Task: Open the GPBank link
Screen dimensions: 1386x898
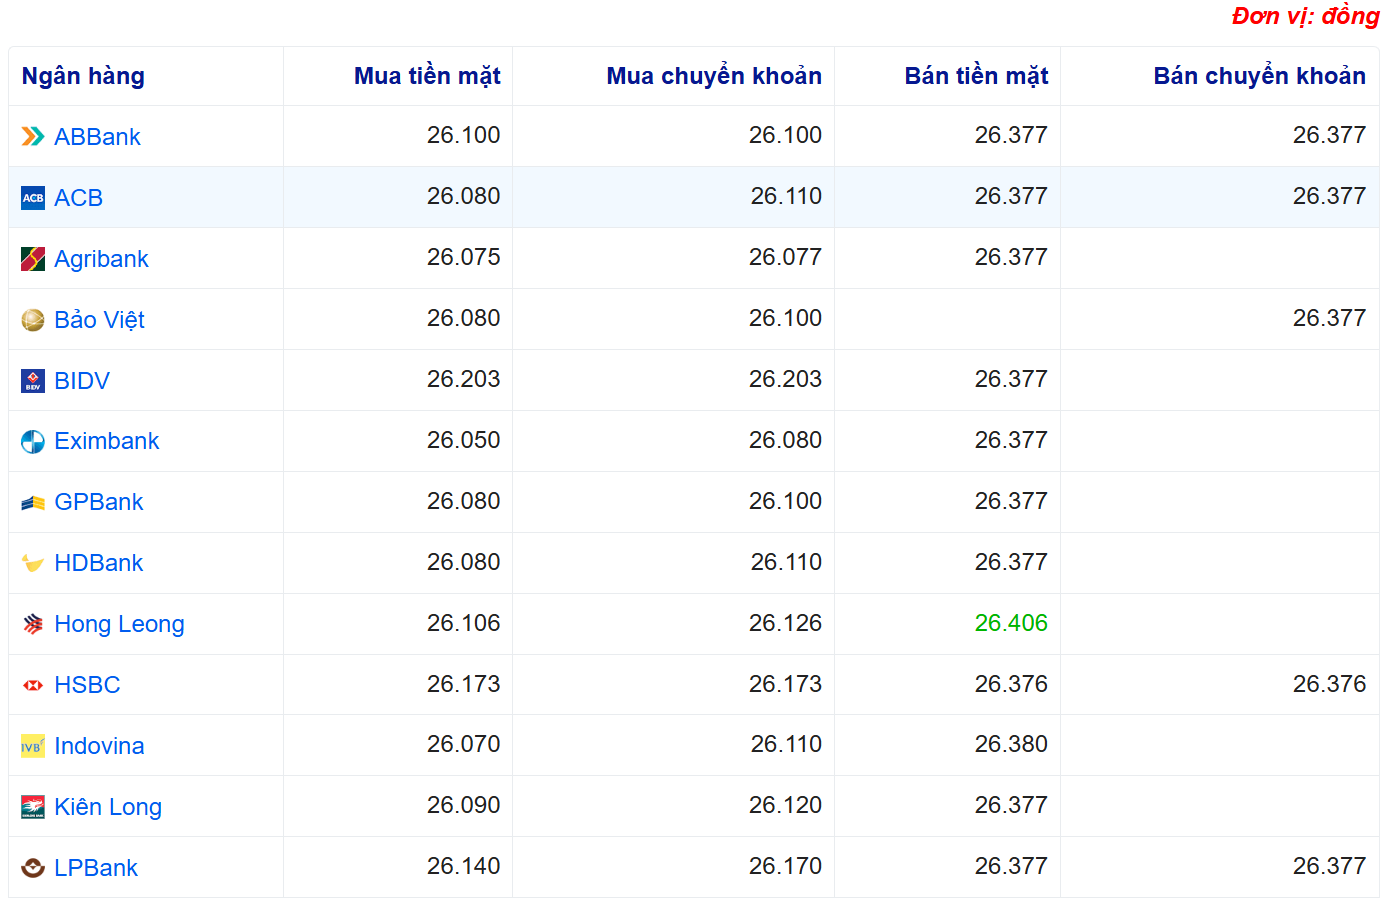Action: [98, 502]
